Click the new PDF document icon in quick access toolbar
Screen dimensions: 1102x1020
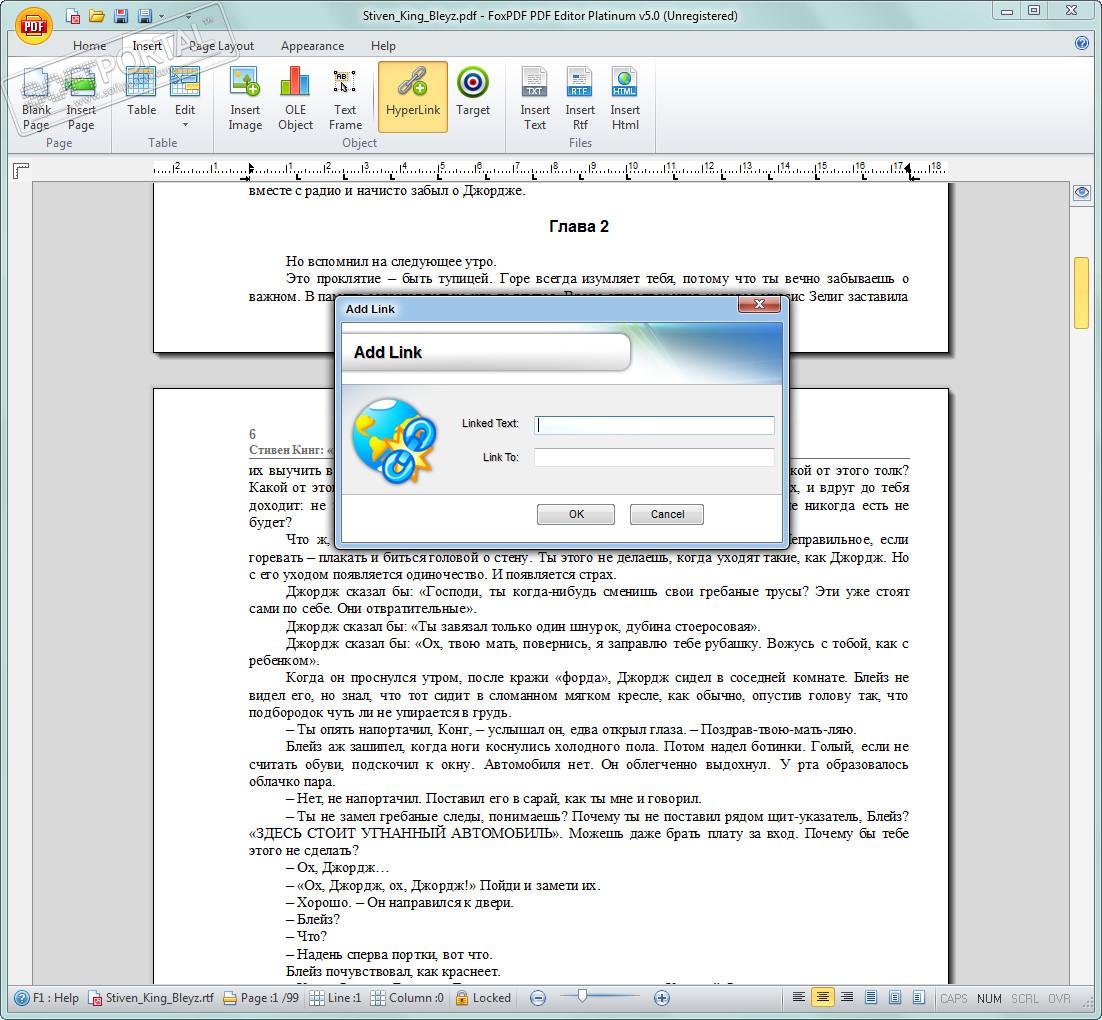point(72,16)
